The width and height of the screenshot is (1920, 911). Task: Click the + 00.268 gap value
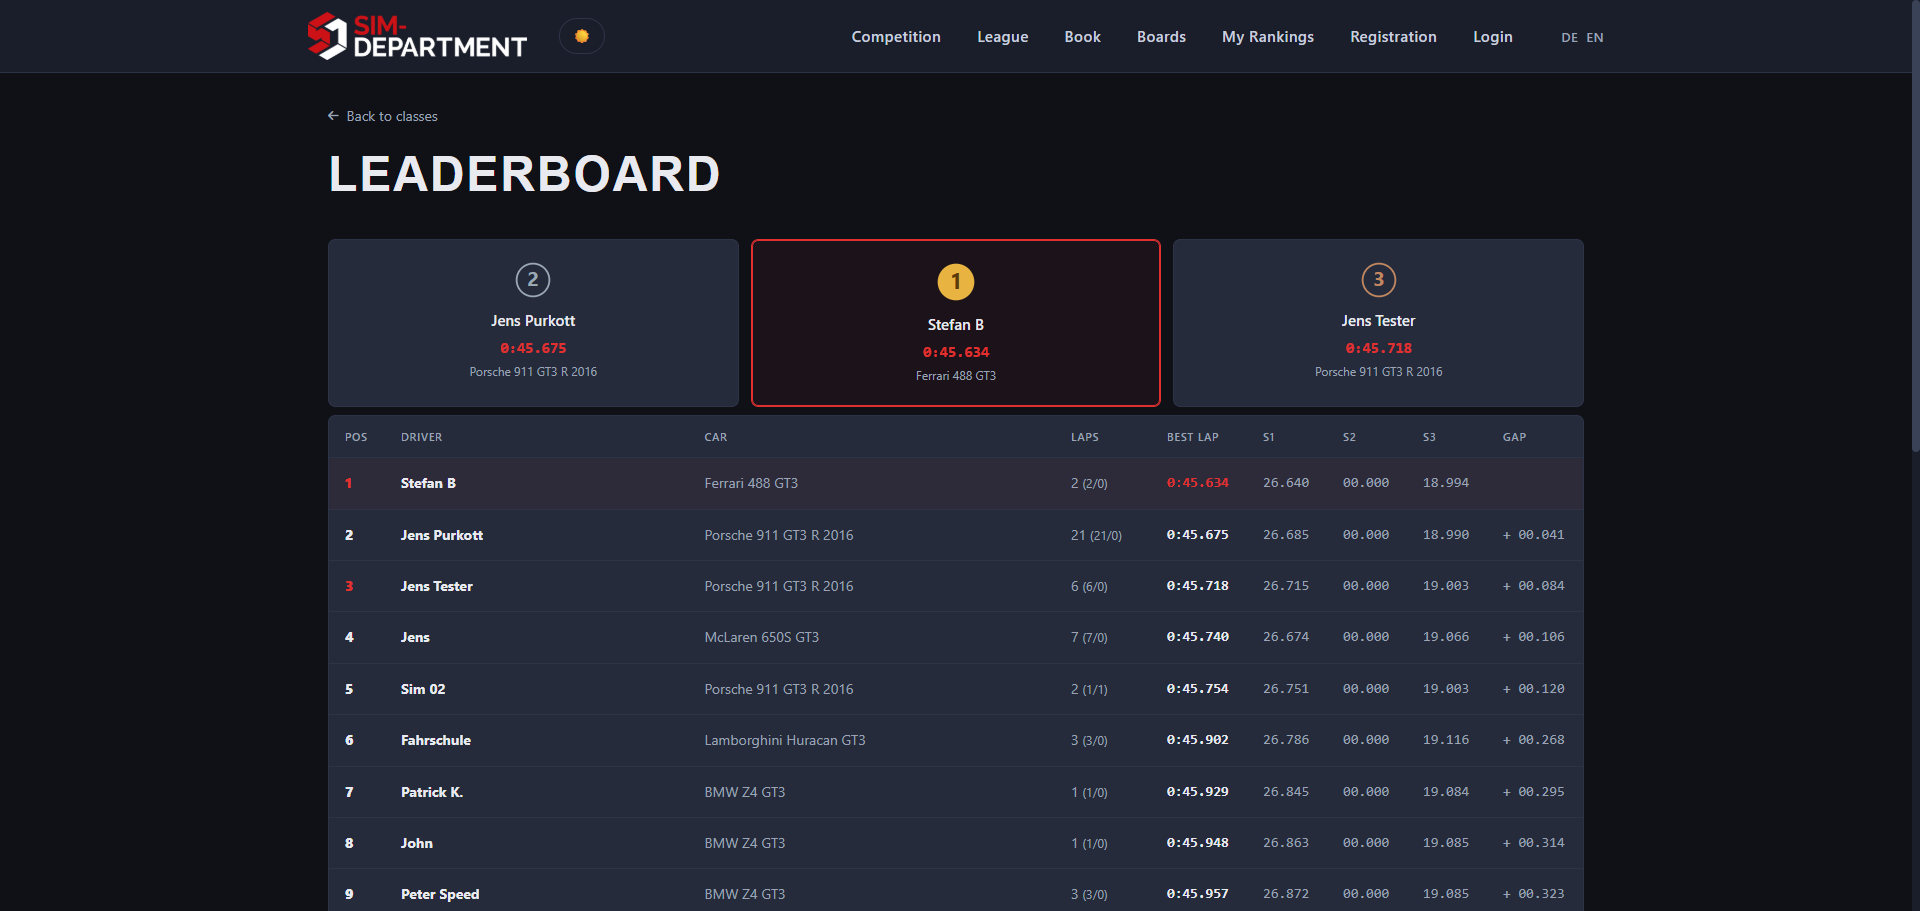1533,740
